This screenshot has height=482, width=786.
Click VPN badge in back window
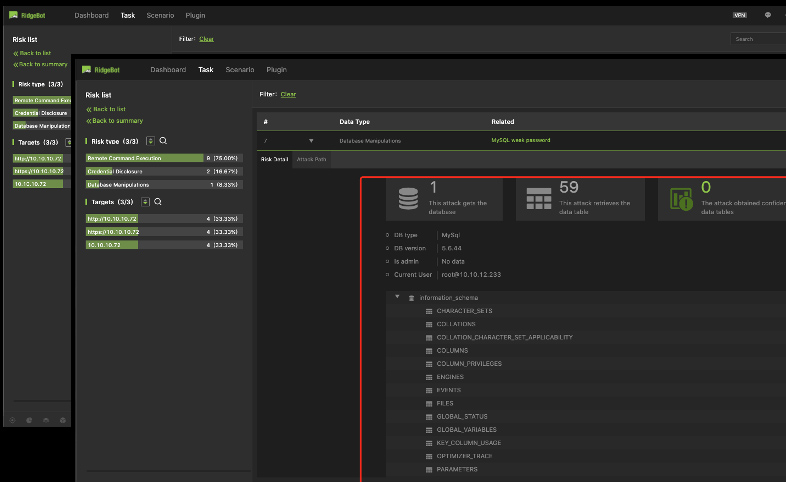click(x=740, y=15)
